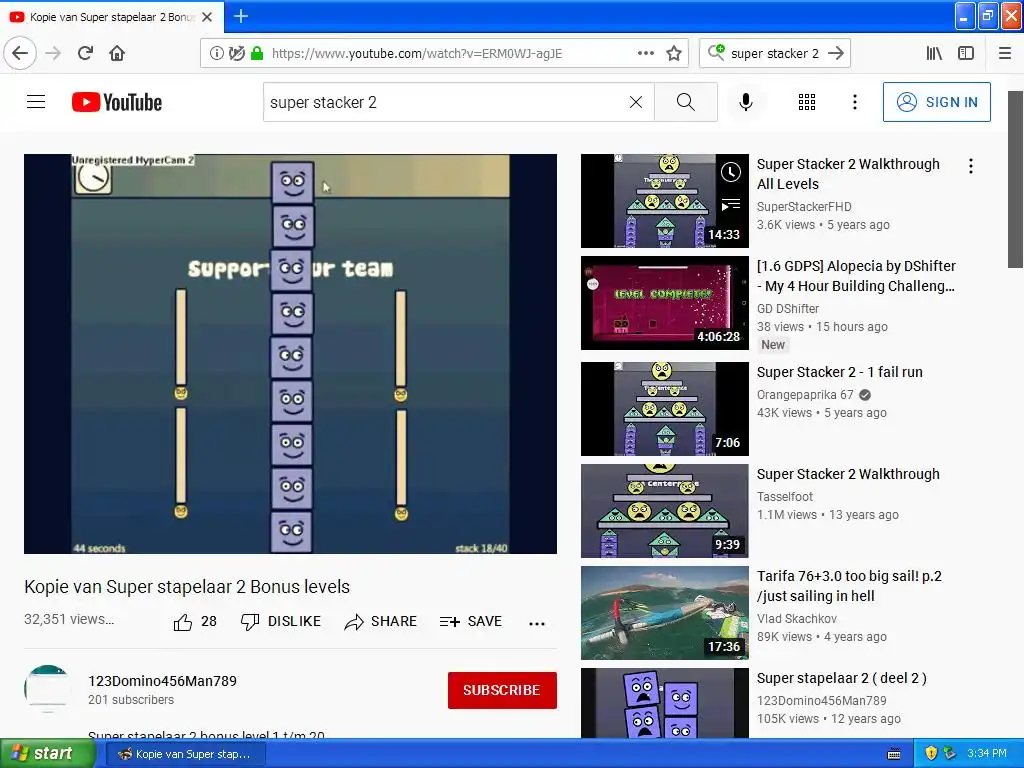Toggle the Firefox sidebar icon

[966, 54]
